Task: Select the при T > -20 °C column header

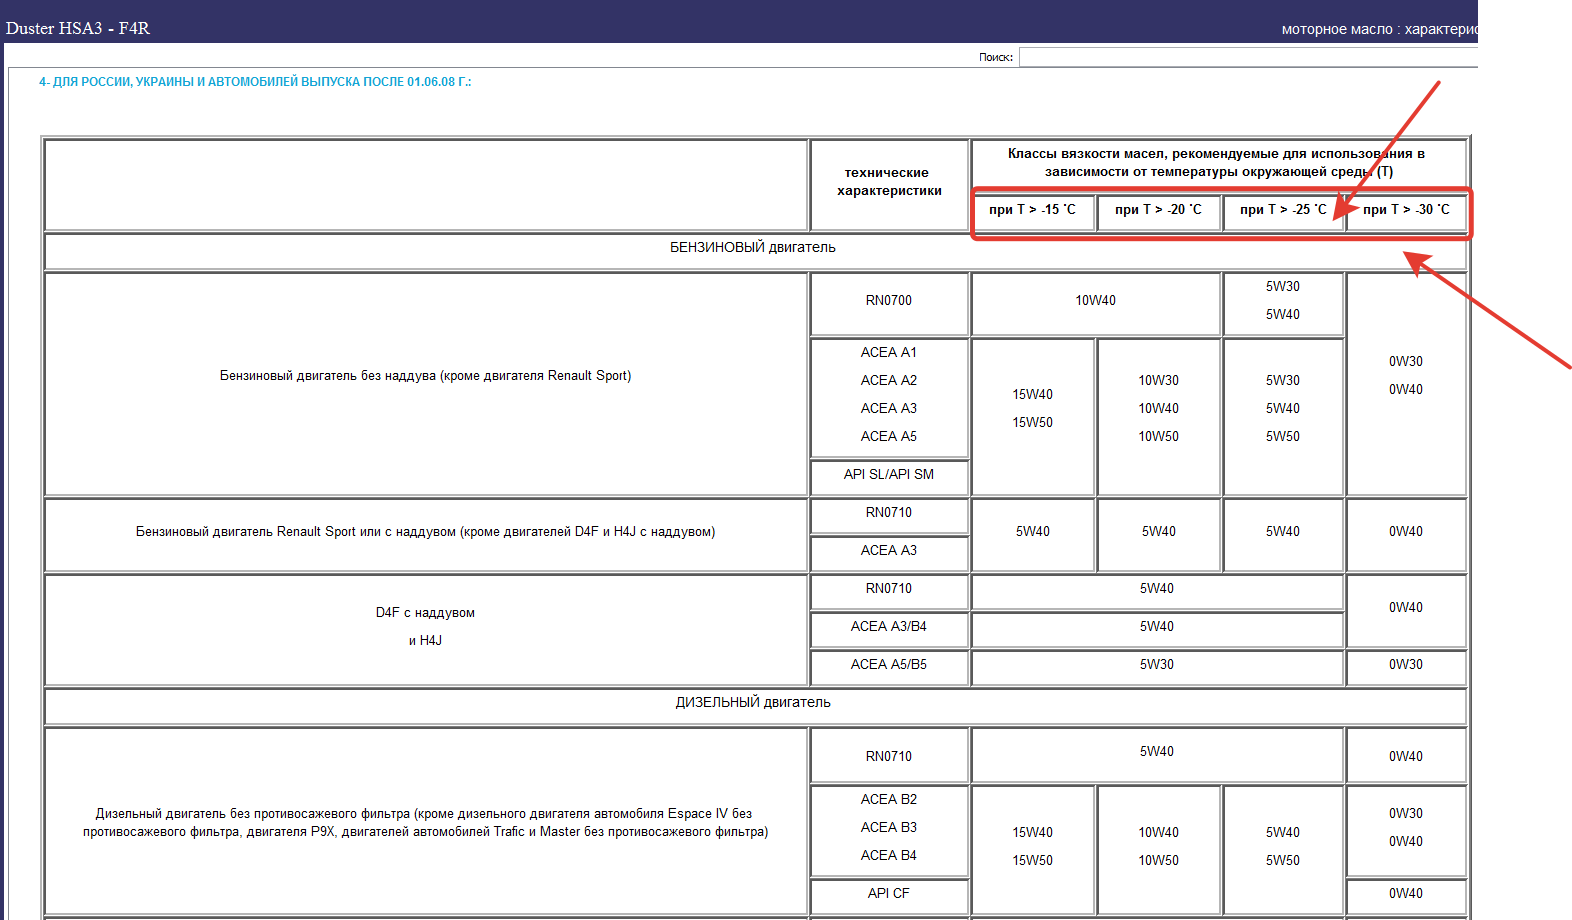Action: point(1158,210)
